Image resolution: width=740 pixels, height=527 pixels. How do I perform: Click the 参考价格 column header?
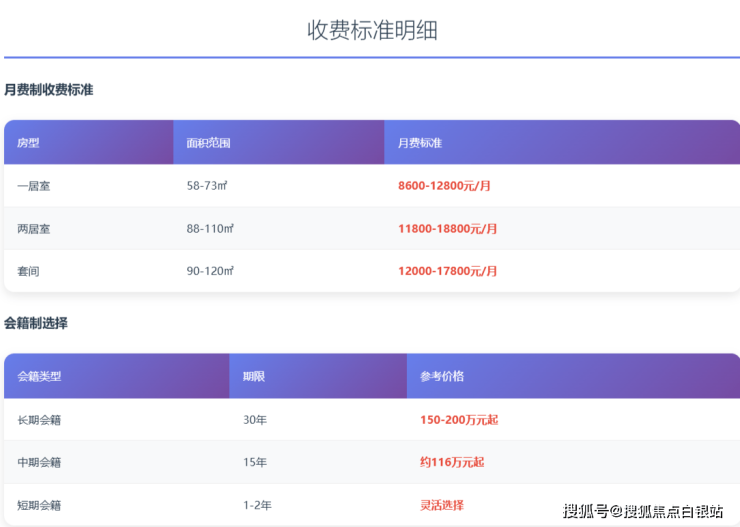point(442,377)
